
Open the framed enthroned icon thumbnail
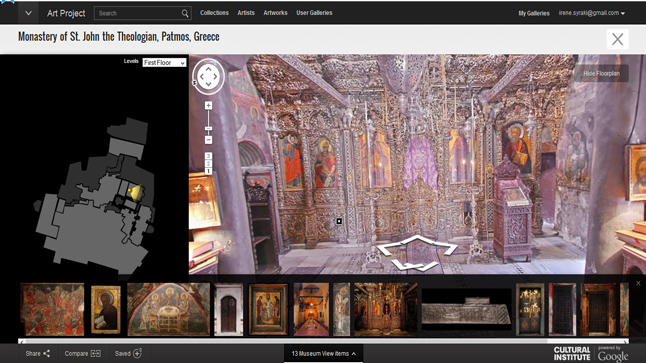[x=268, y=309]
